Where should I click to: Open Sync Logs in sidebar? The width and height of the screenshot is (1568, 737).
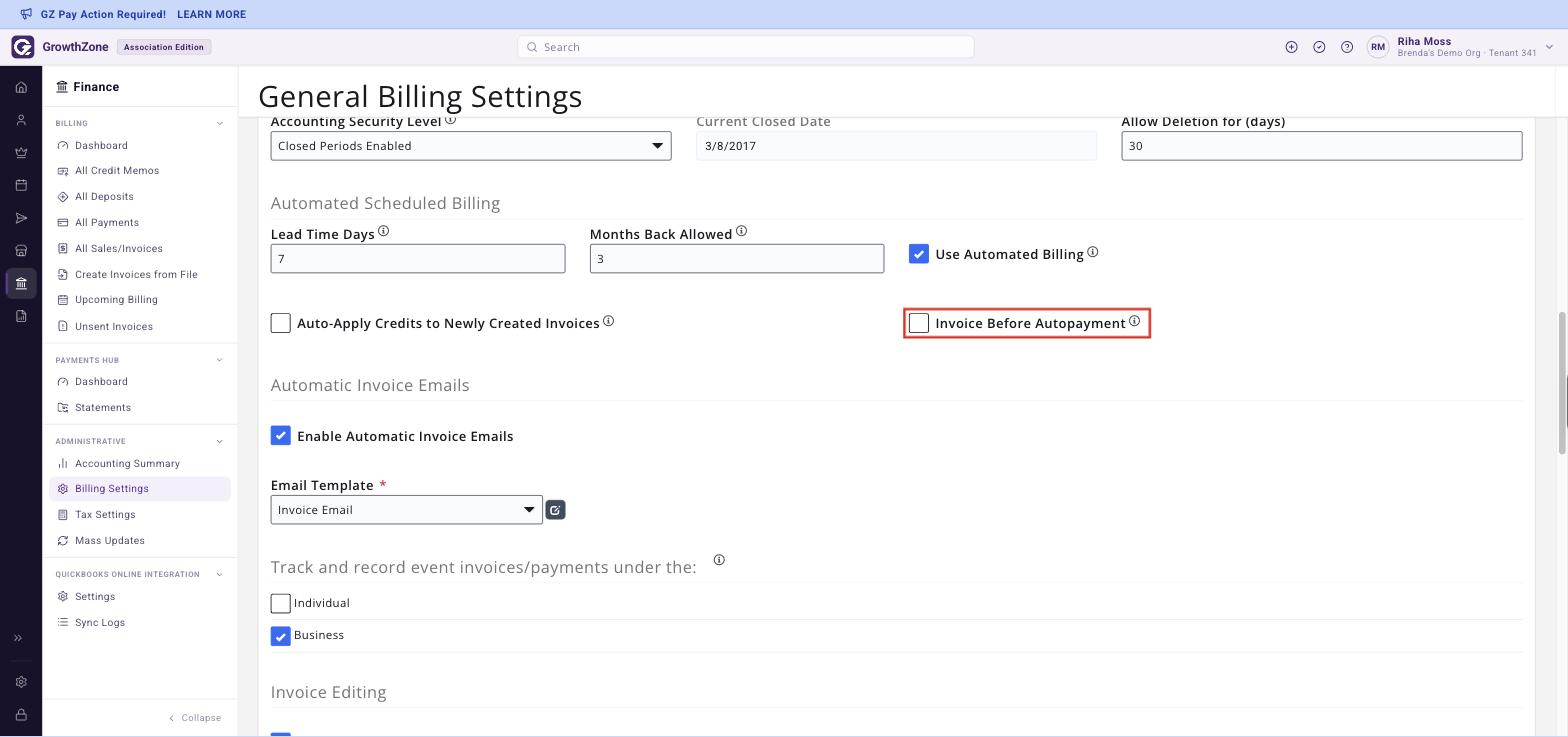click(x=100, y=623)
